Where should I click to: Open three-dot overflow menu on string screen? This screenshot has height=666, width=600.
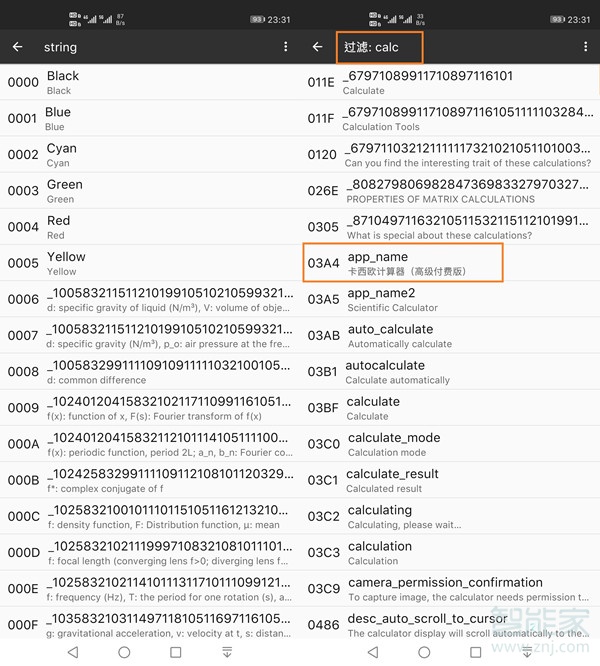point(285,47)
